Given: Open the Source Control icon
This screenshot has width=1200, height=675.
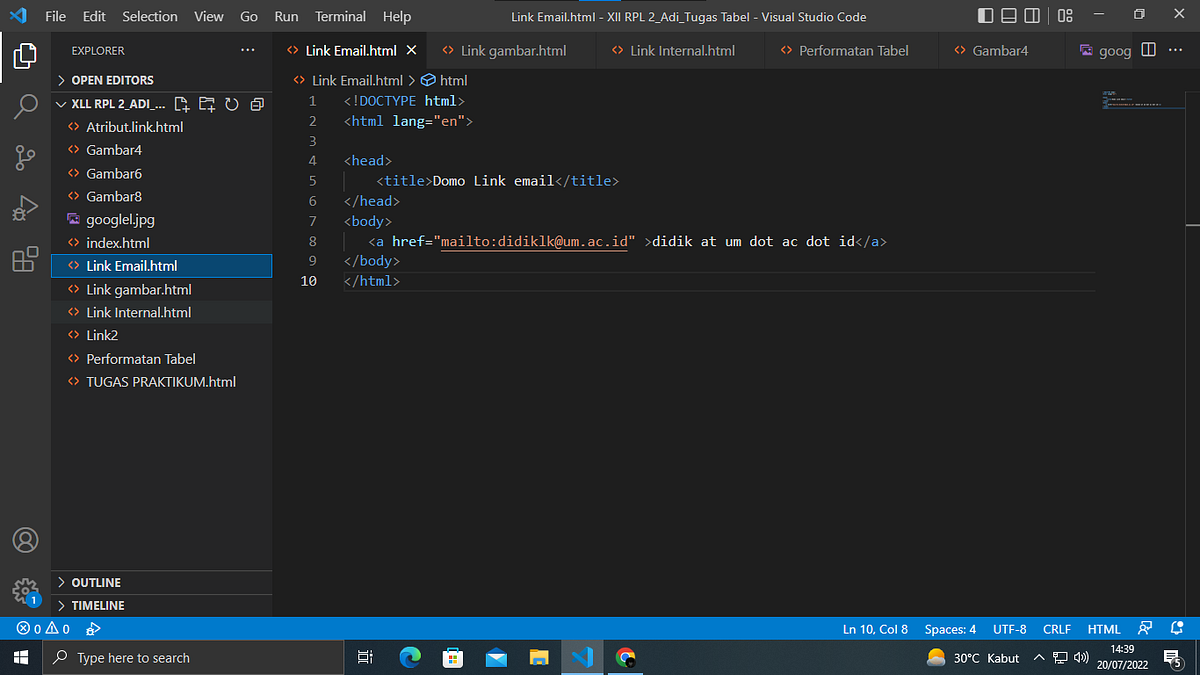Looking at the screenshot, I should point(25,157).
